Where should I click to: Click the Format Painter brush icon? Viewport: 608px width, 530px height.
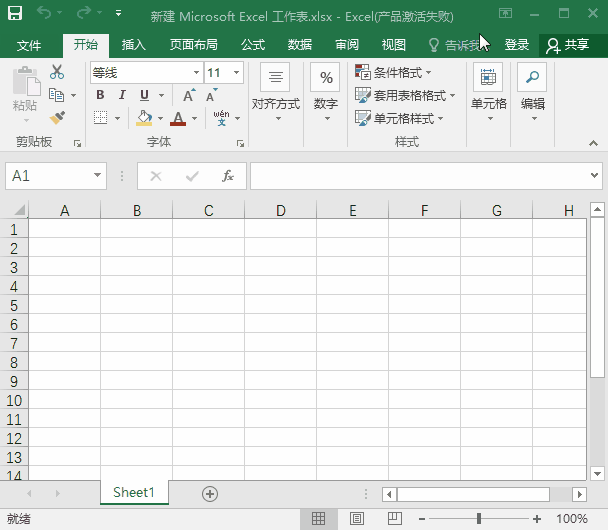coord(57,117)
